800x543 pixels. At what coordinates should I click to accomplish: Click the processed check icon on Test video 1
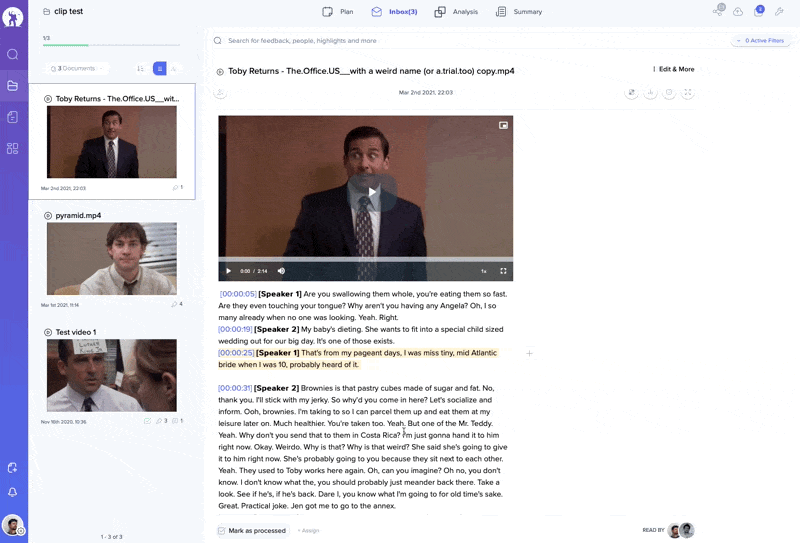[147, 421]
